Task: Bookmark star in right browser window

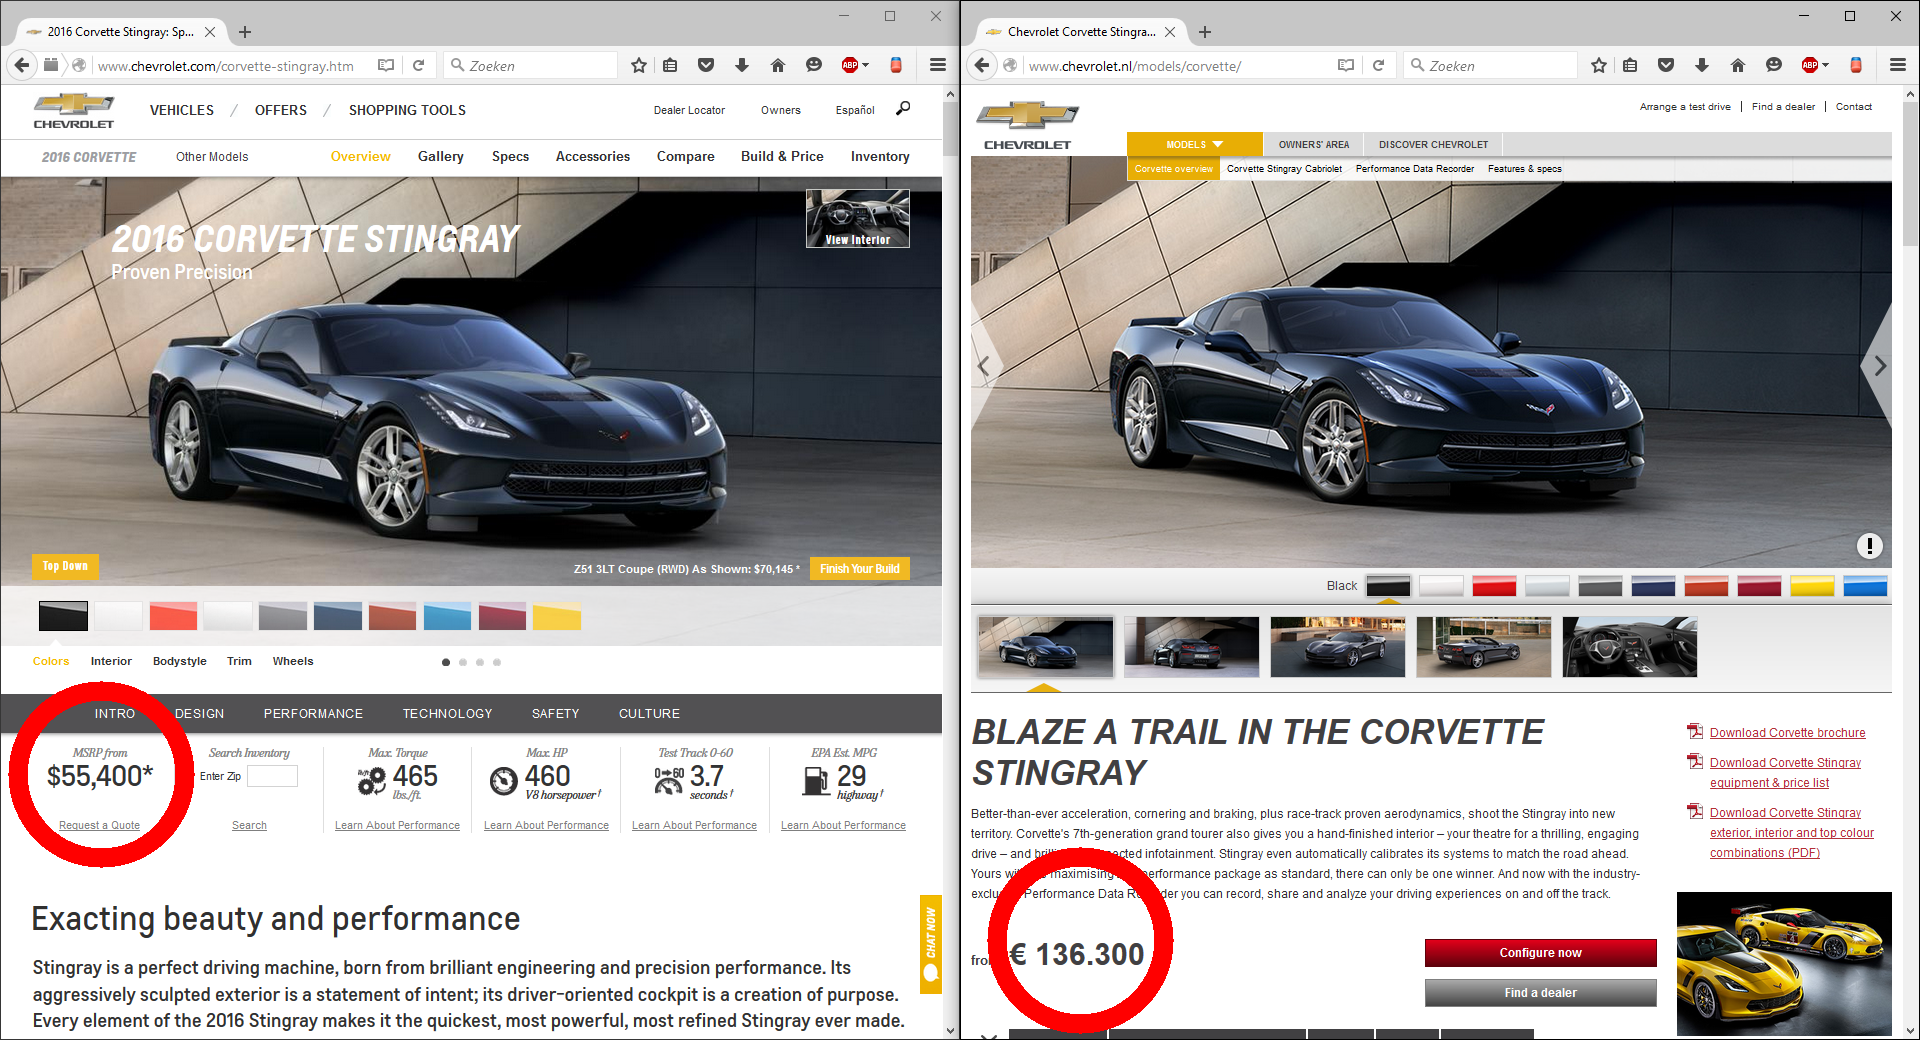Action: point(1599,65)
